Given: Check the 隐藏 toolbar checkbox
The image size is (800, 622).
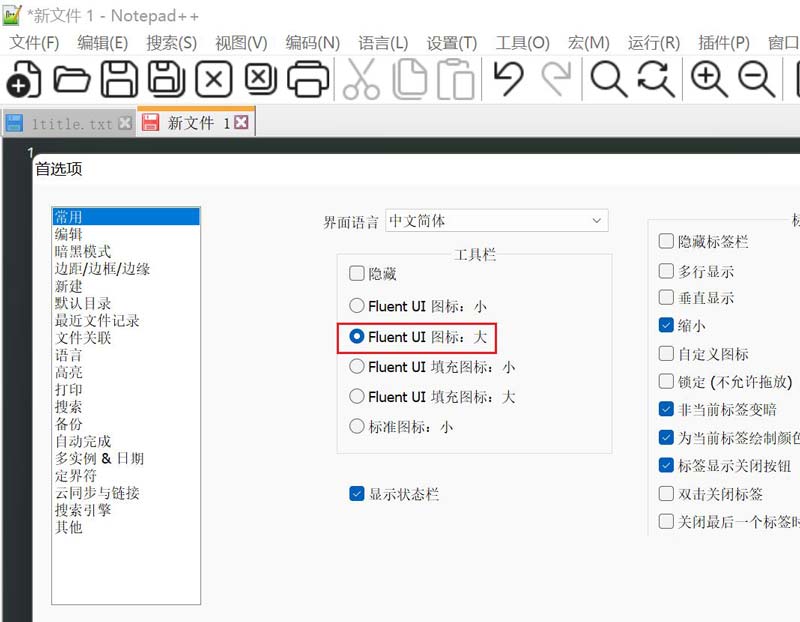Looking at the screenshot, I should click(356, 273).
